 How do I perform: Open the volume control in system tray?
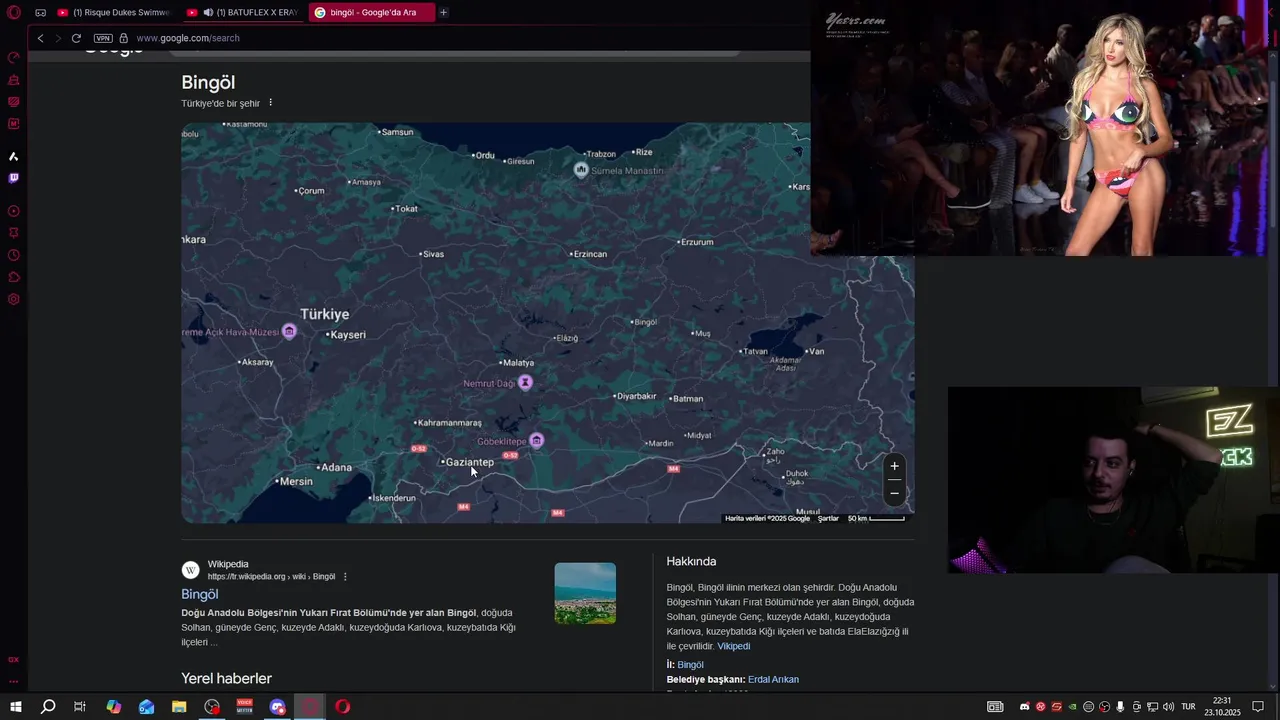(1168, 707)
